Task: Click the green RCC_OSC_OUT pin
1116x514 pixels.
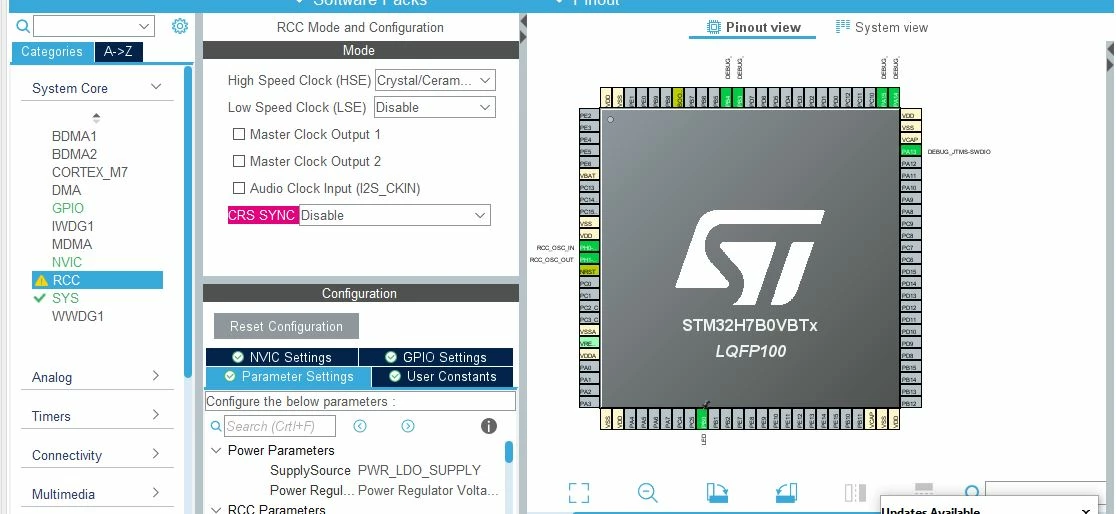Action: click(x=589, y=259)
